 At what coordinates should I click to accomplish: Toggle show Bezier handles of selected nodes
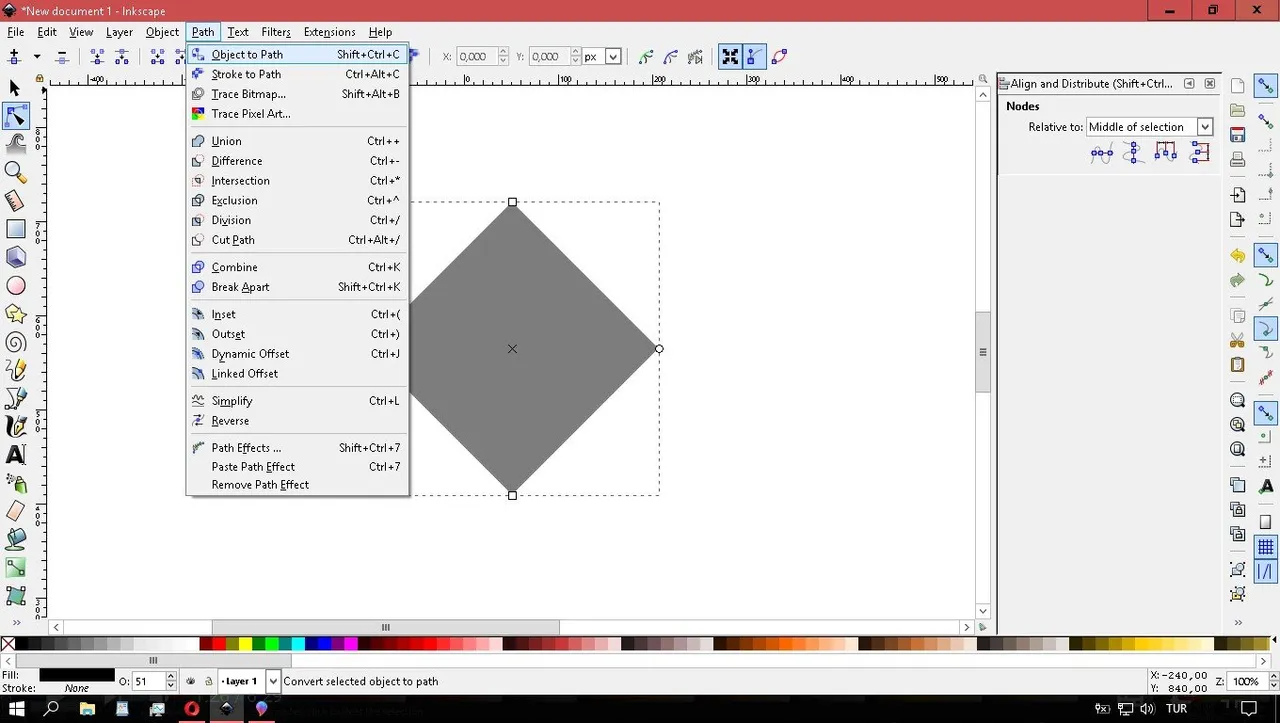click(753, 57)
